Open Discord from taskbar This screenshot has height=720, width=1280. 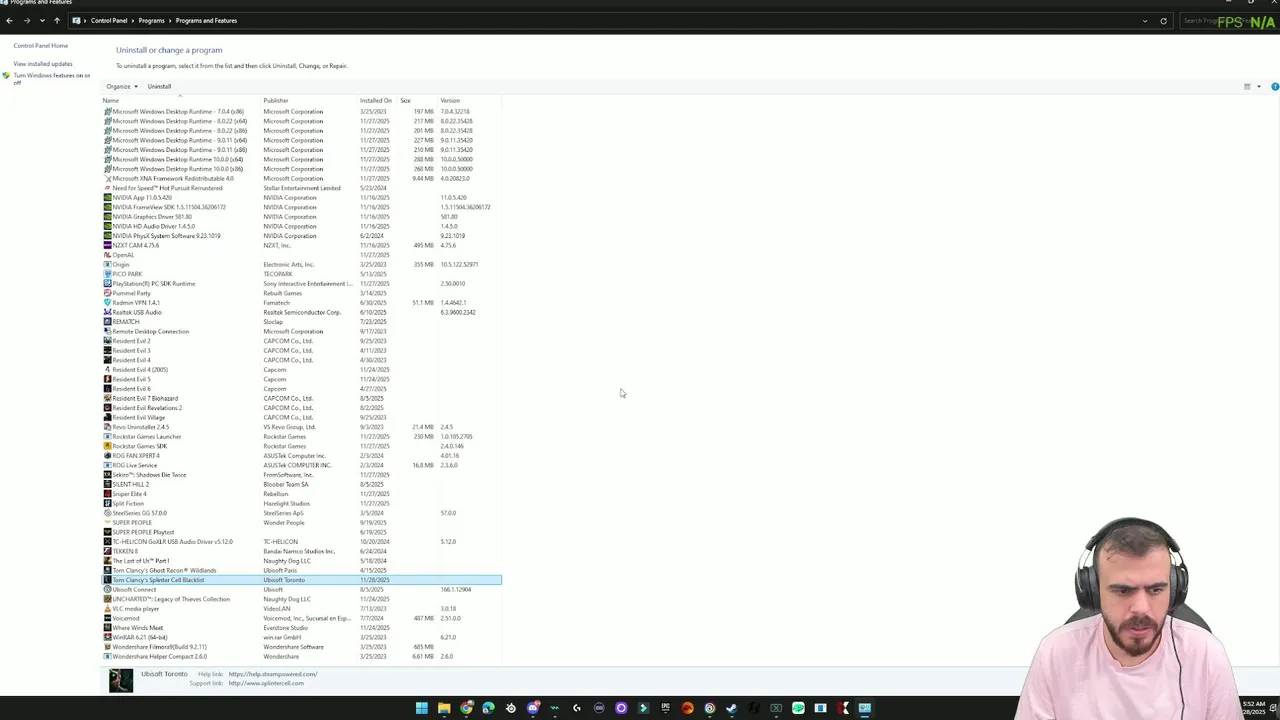(x=533, y=708)
